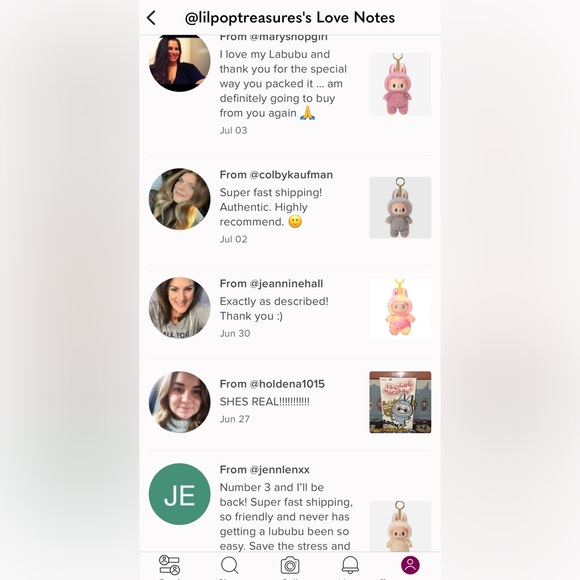The width and height of the screenshot is (580, 580).
Task: Open the Search magnifier tab
Action: click(230, 565)
